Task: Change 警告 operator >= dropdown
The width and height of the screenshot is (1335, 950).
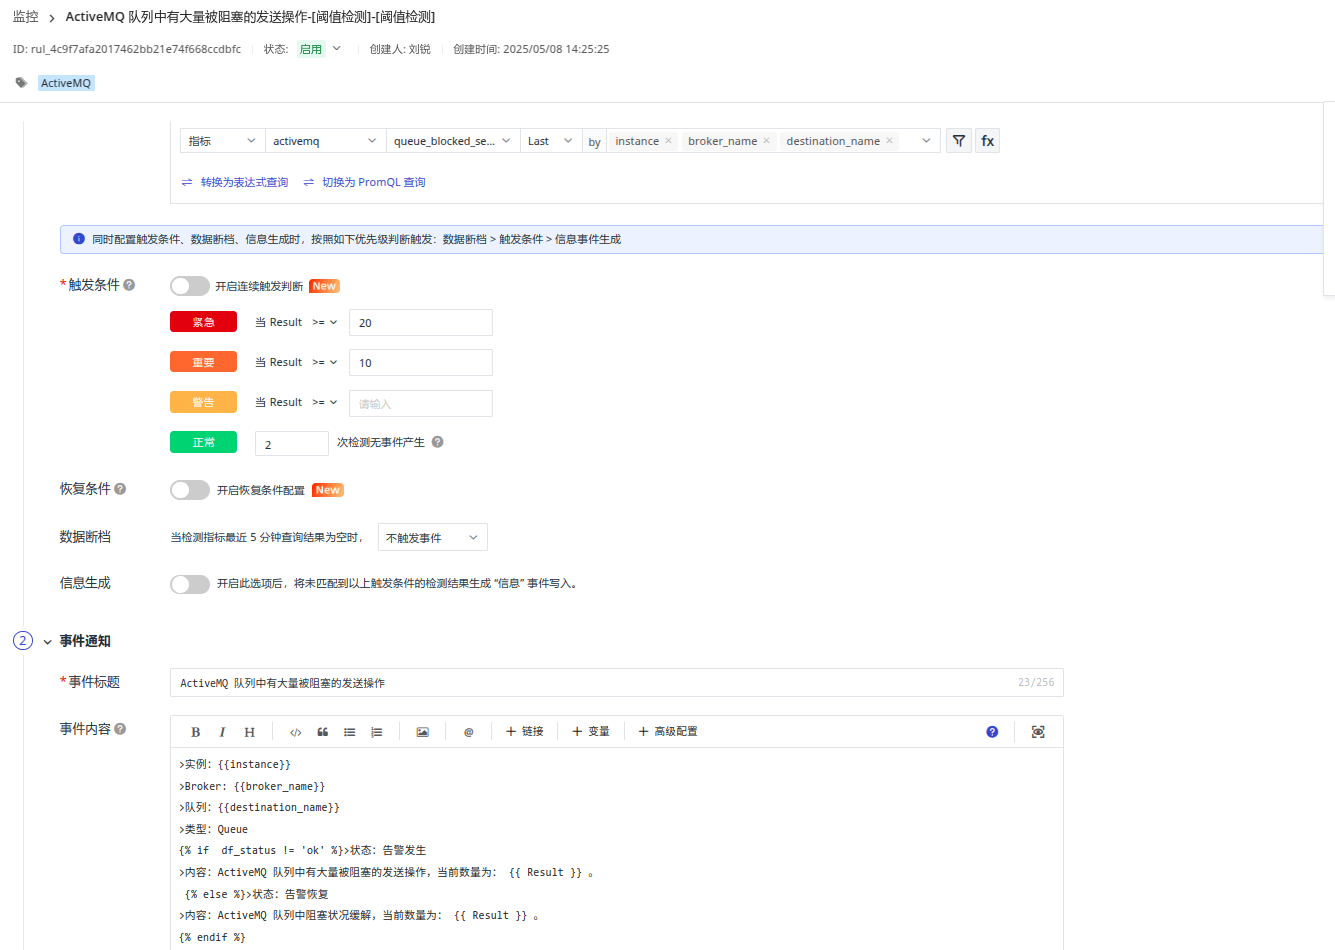Action: click(324, 402)
